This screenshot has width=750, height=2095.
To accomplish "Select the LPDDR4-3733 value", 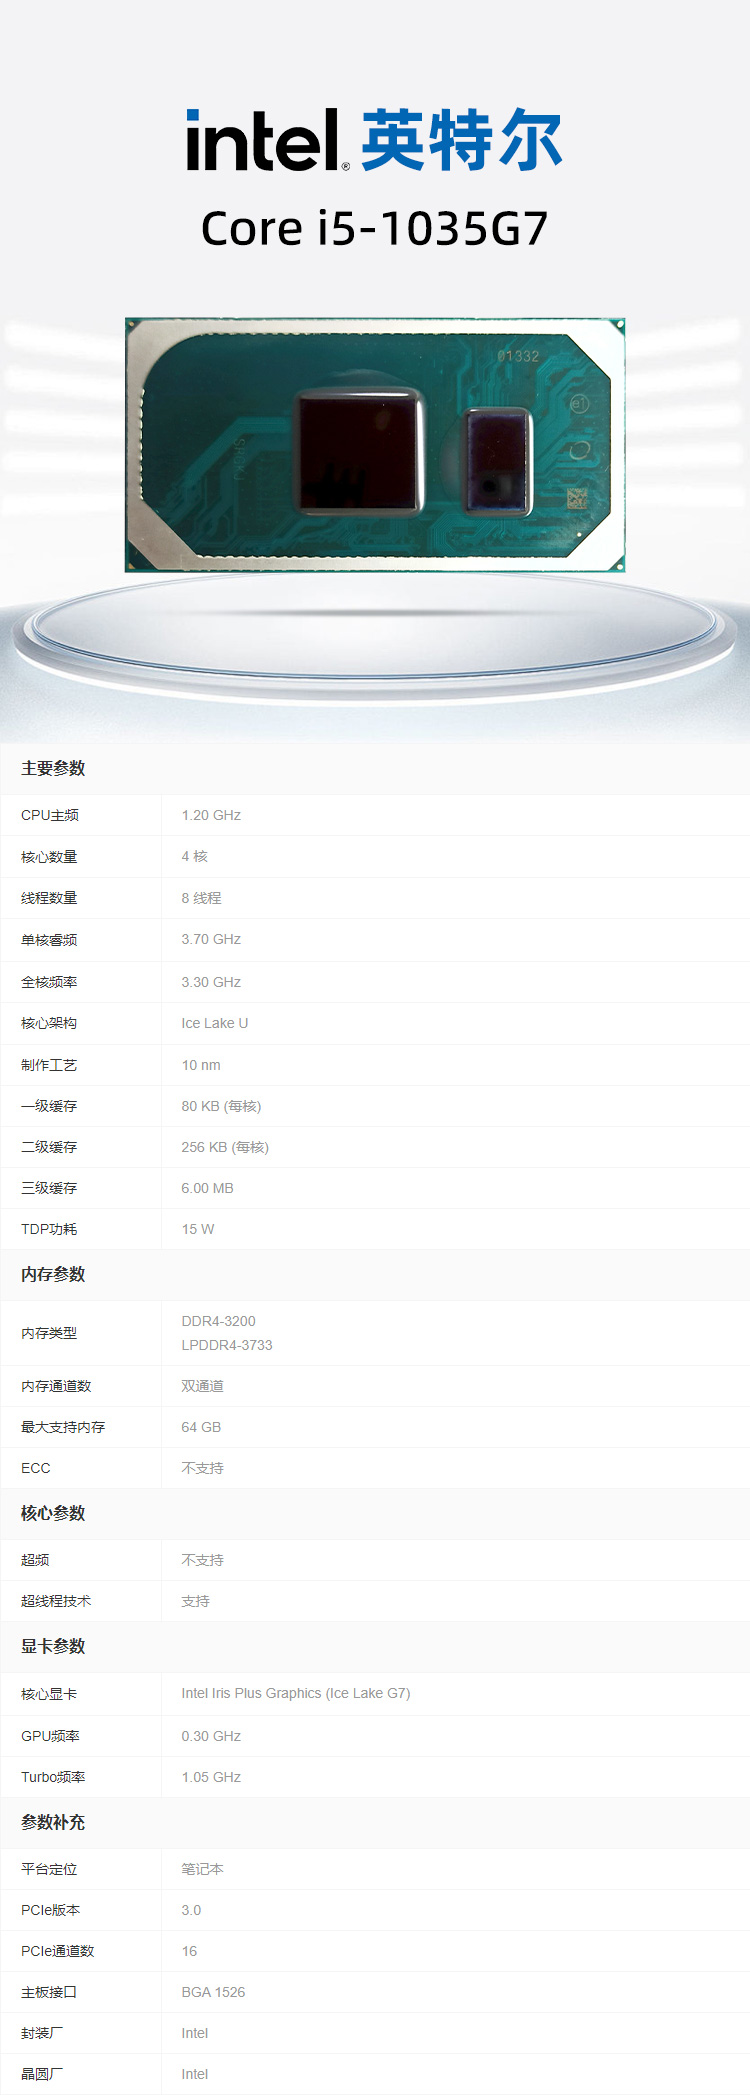I will 227,1345.
